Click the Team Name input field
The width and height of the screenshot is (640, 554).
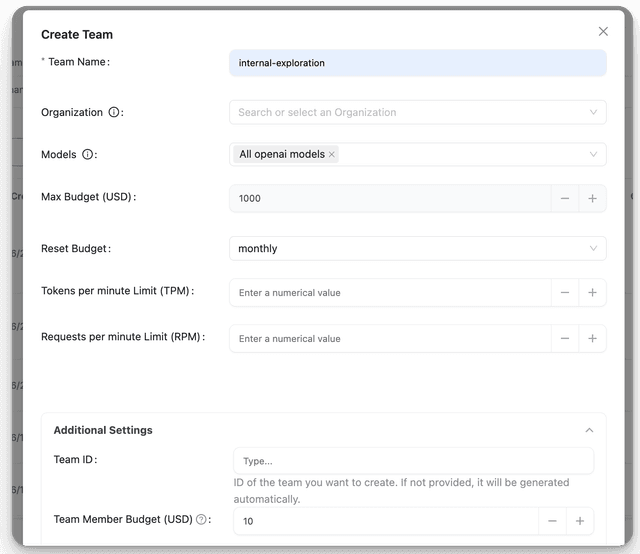coord(418,63)
